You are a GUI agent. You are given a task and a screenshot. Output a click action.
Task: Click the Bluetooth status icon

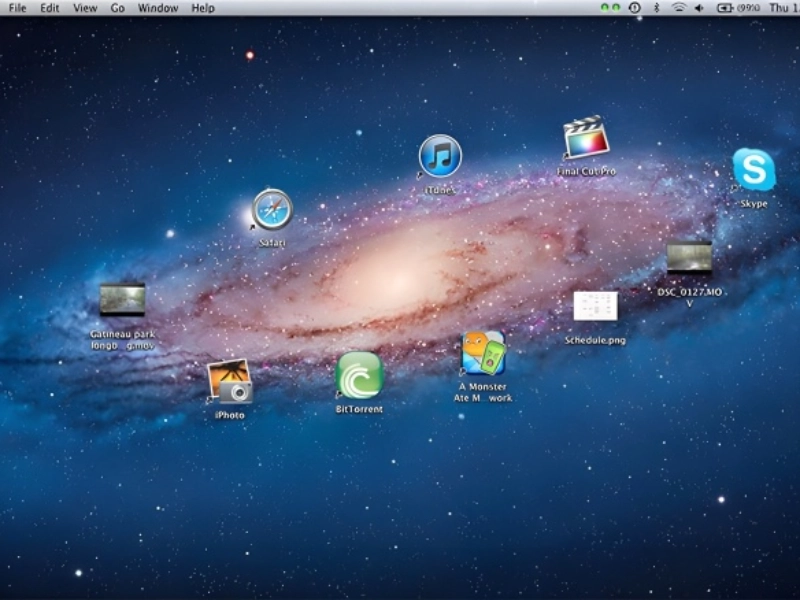pos(656,8)
